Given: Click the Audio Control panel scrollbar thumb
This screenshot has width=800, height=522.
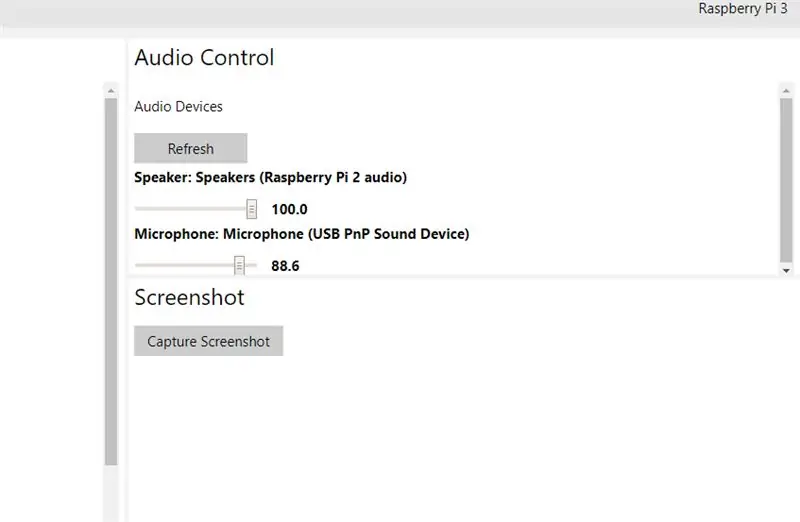Looking at the screenshot, I should (x=786, y=181).
